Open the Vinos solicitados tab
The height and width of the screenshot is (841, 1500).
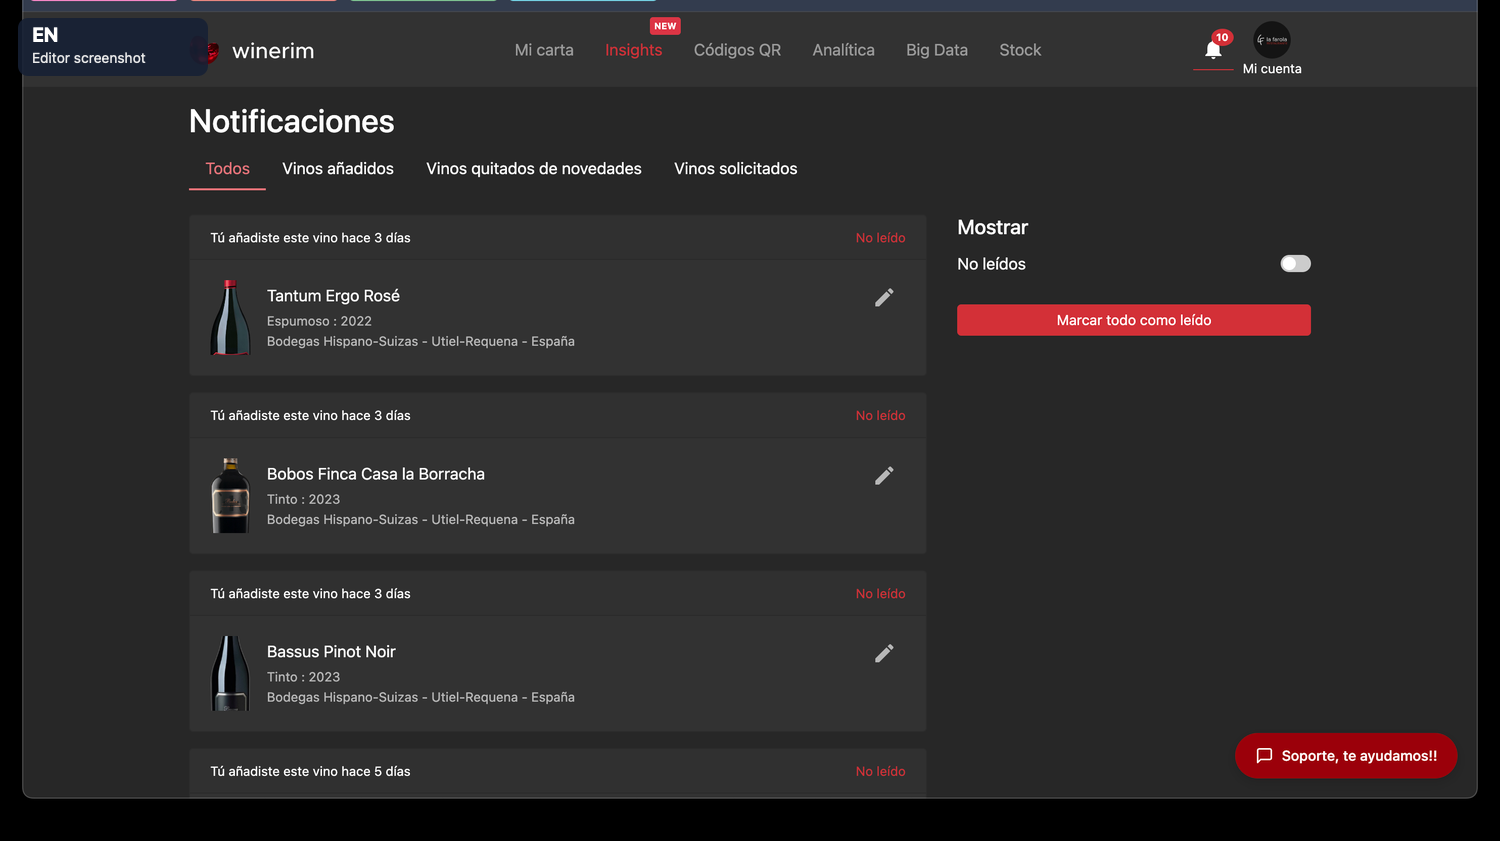[x=736, y=169]
